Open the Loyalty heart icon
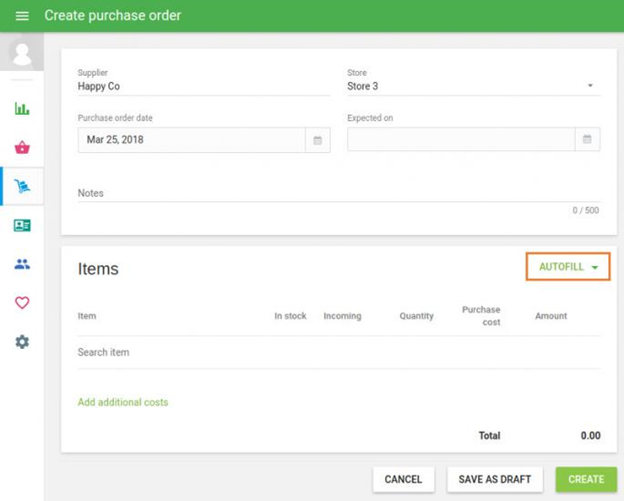Viewport: 624px width, 501px height. 22,303
